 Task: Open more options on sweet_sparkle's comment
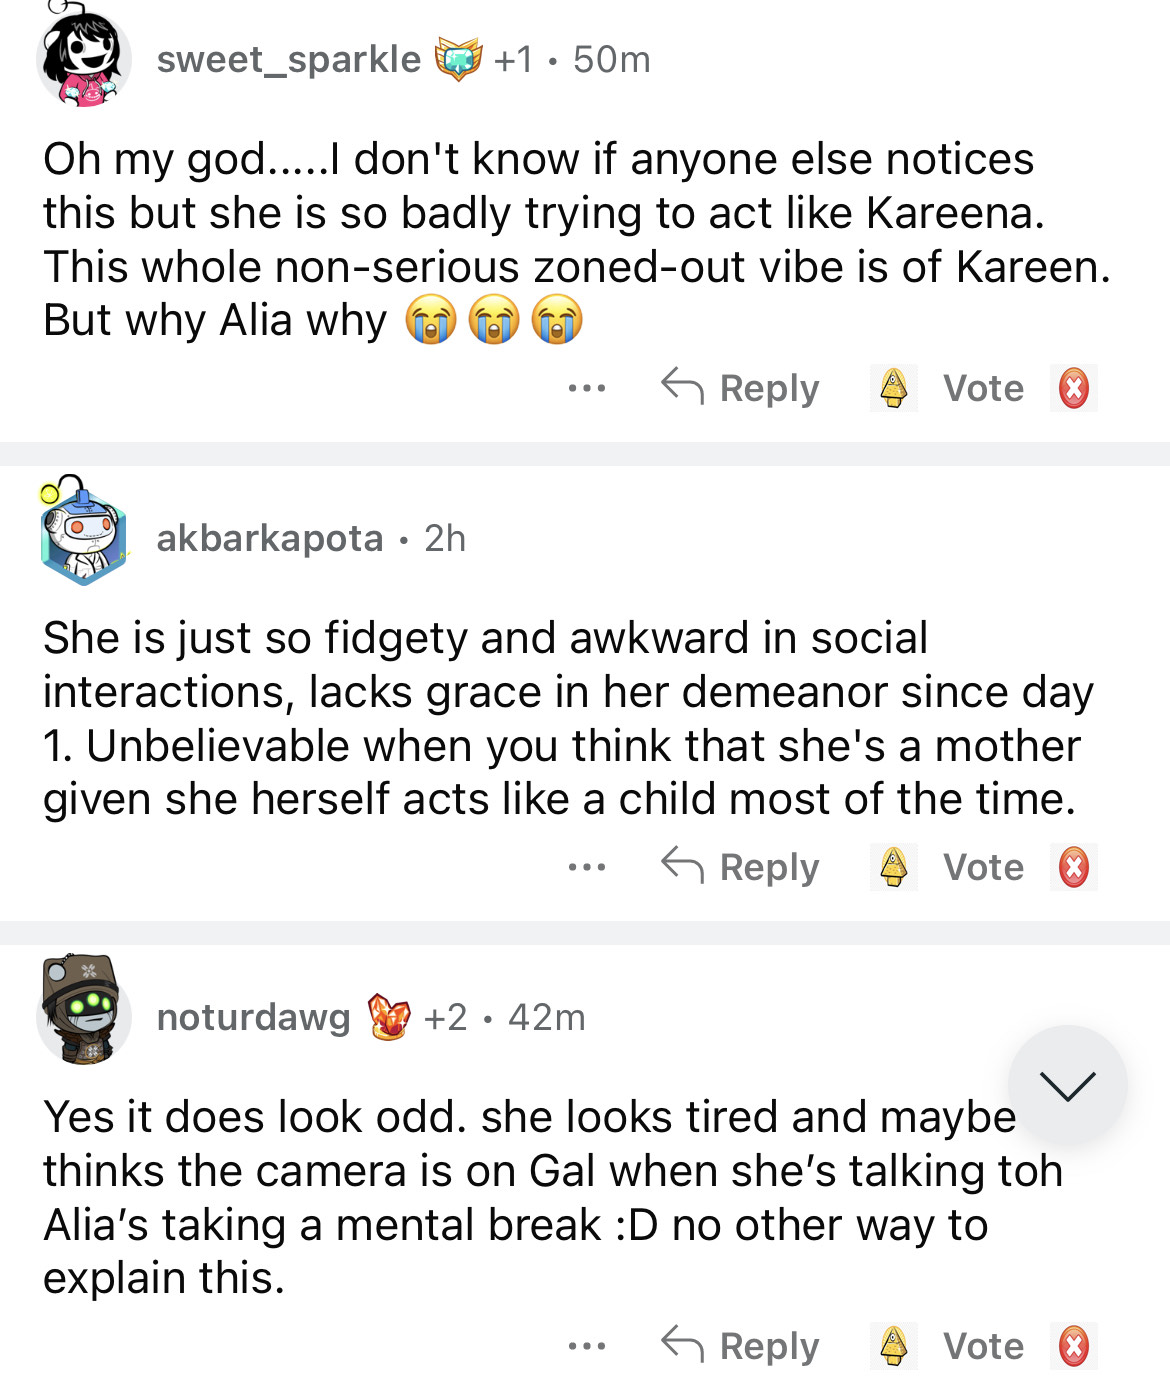pos(586,388)
